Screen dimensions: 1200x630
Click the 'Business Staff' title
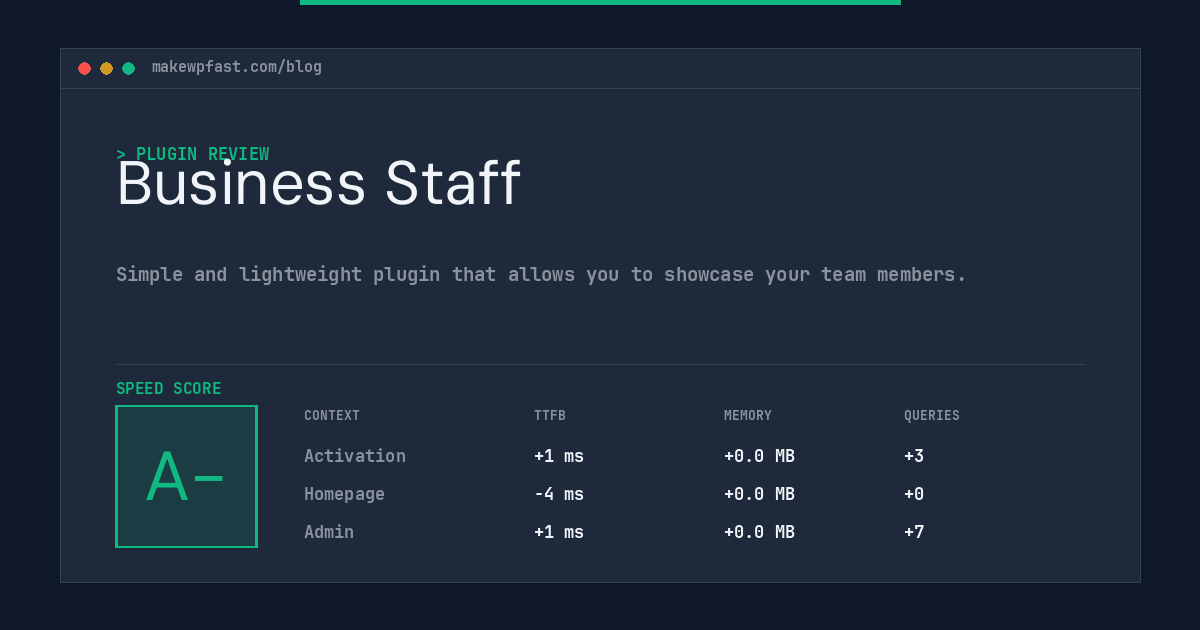coord(318,184)
